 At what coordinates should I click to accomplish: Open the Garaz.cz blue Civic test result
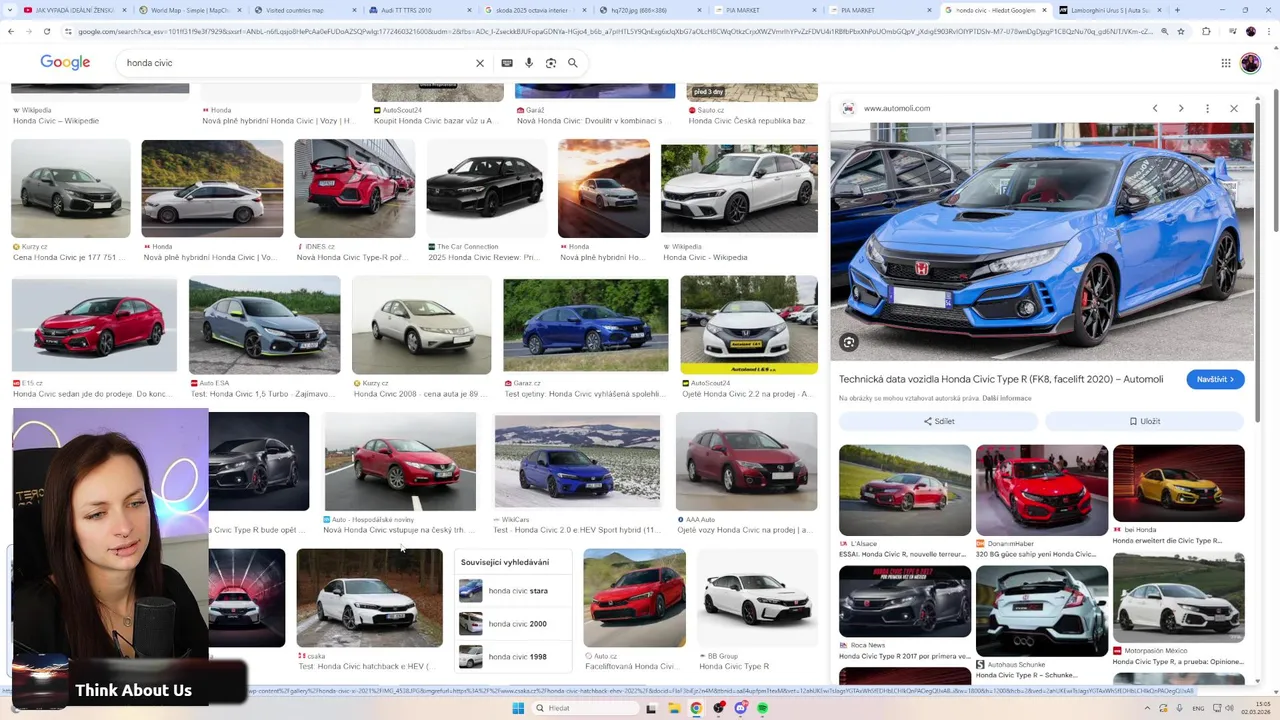pyautogui.click(x=585, y=325)
